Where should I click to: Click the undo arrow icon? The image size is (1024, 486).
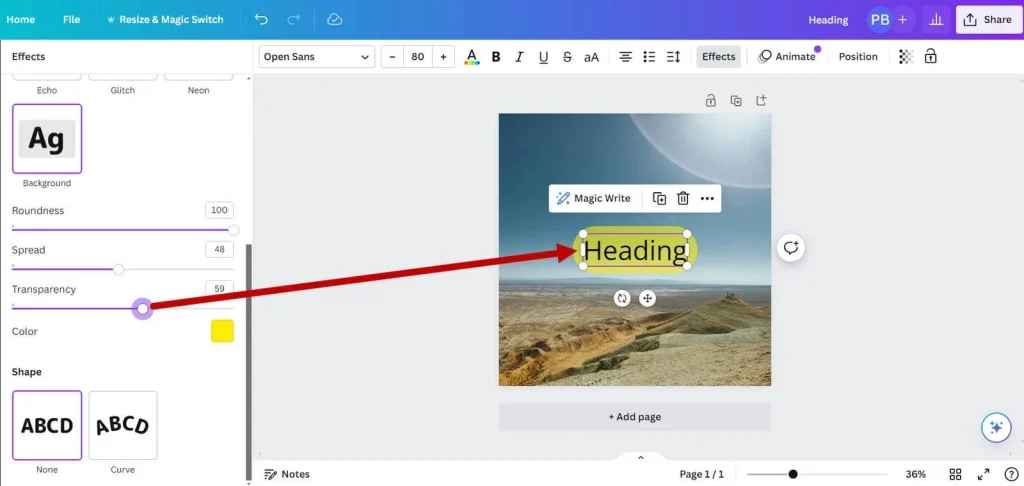pos(261,19)
